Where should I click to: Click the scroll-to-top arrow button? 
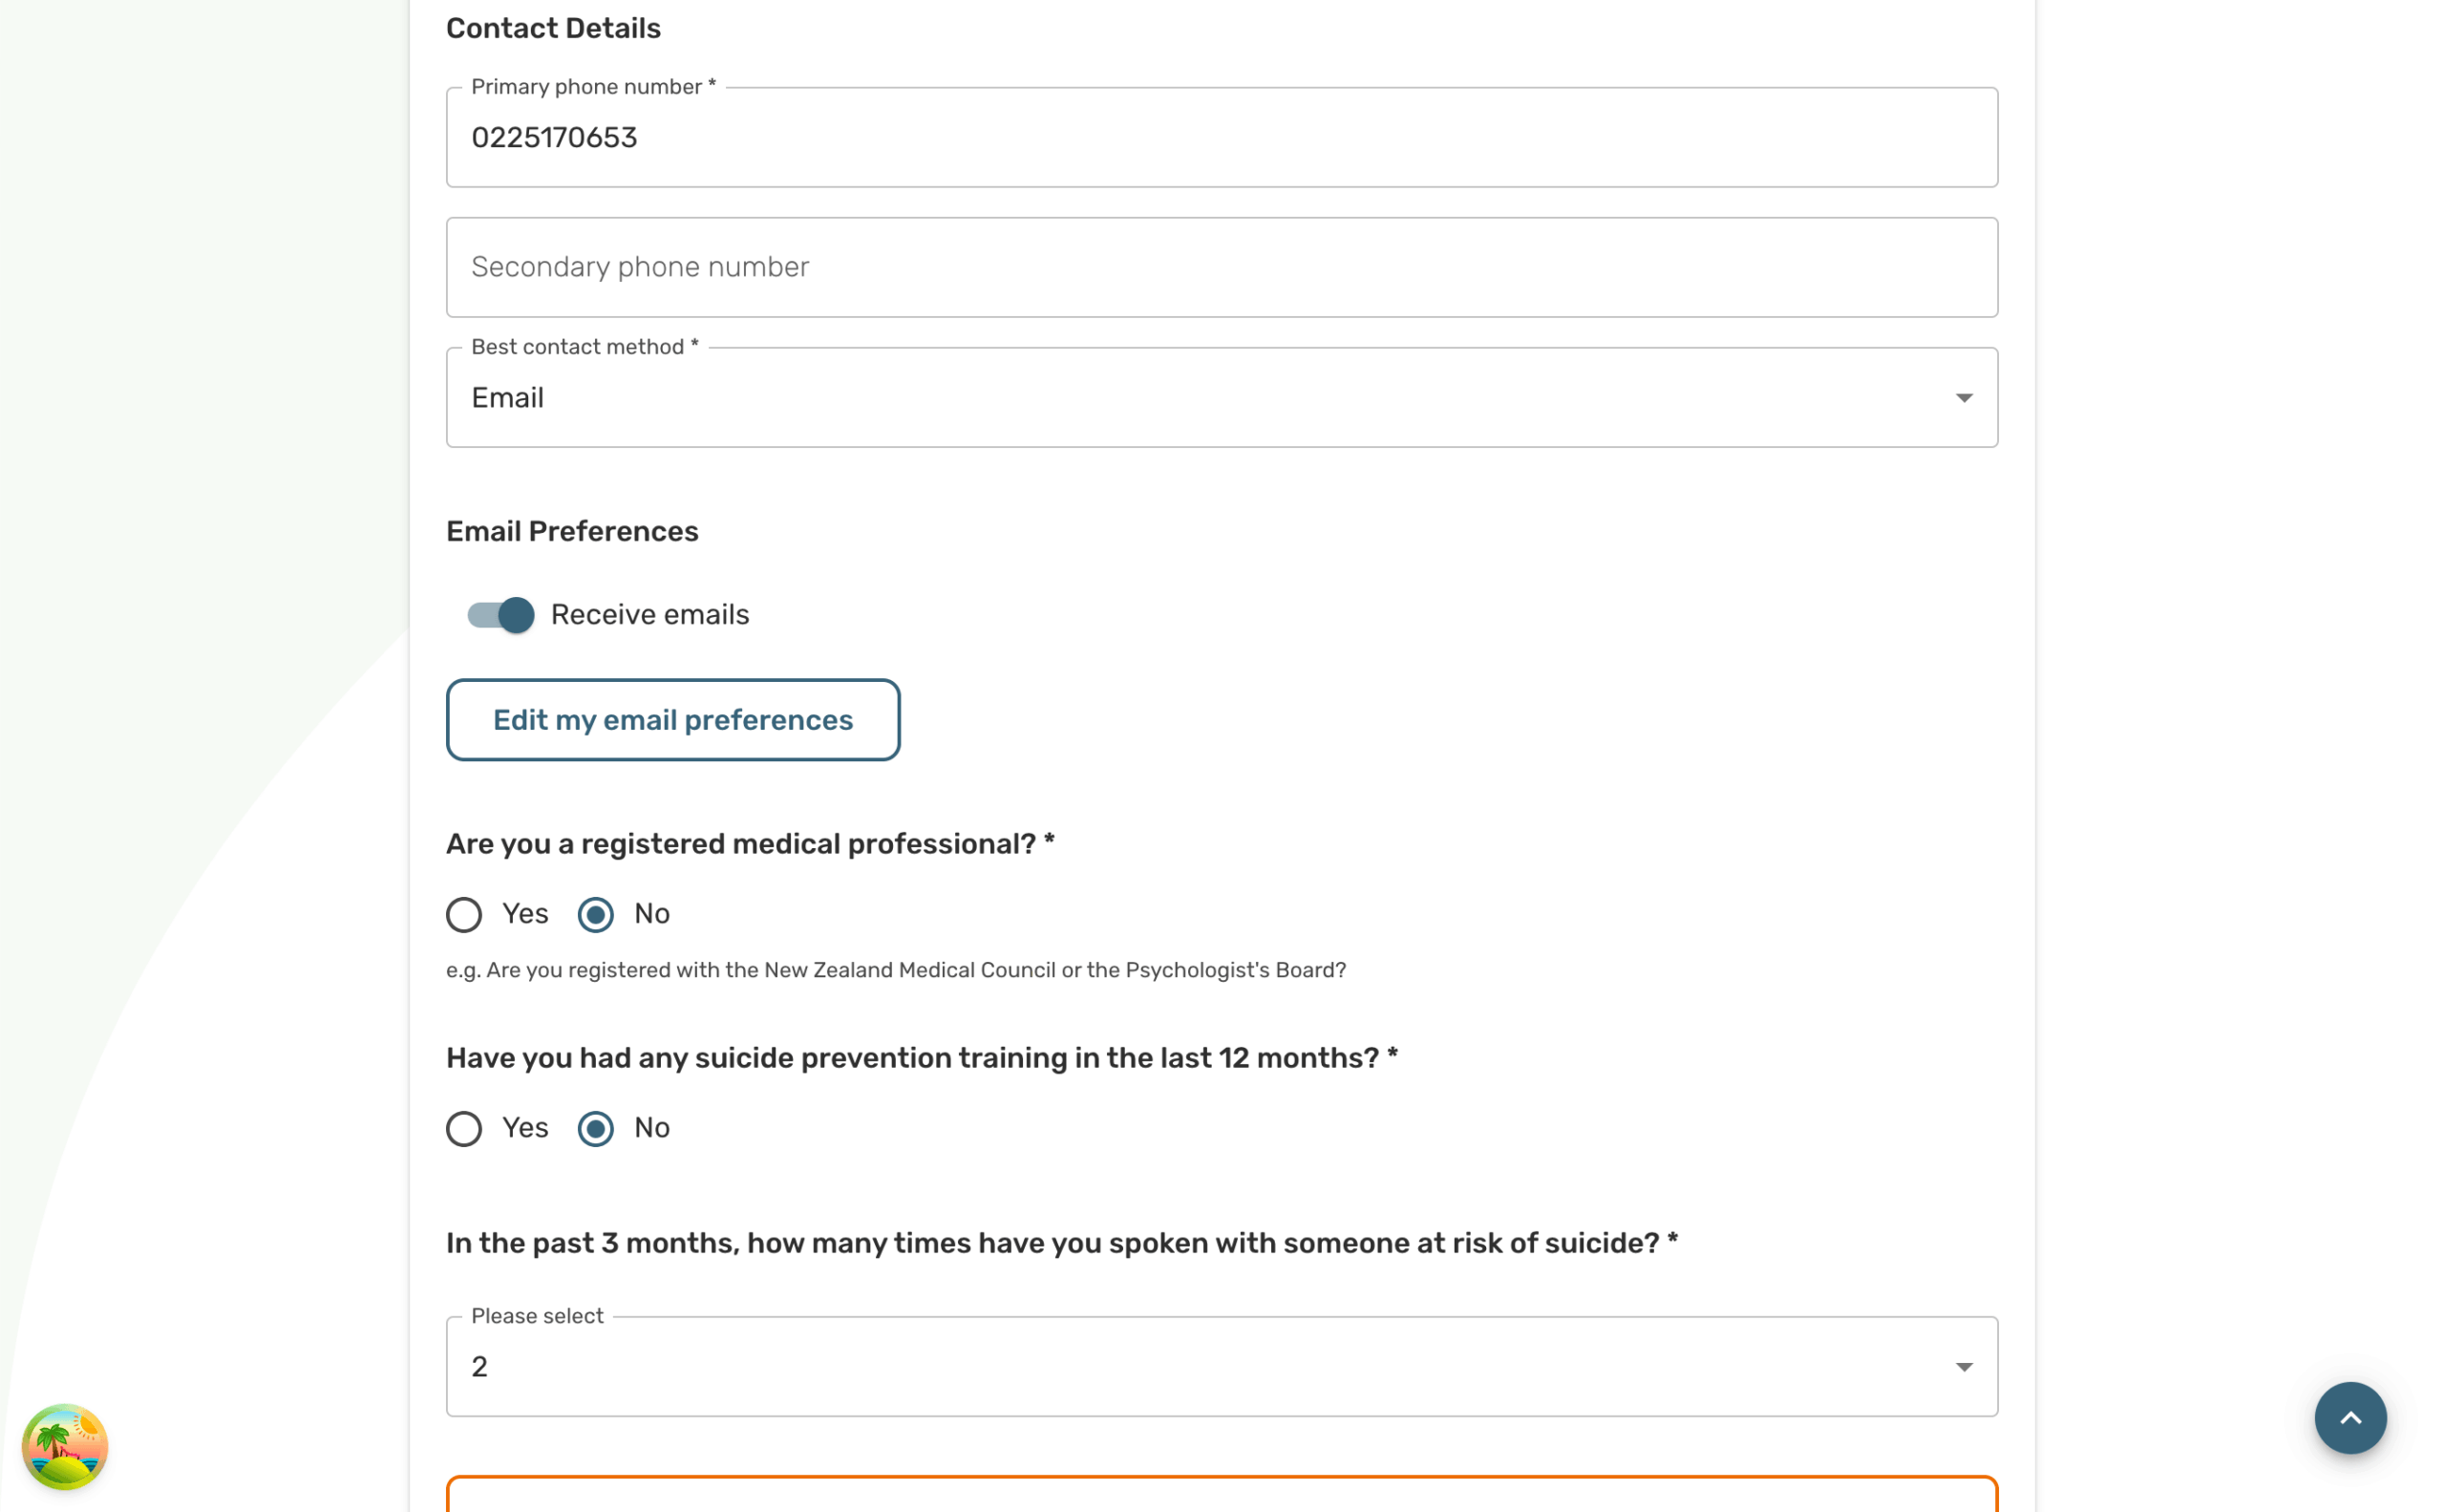pos(2349,1417)
